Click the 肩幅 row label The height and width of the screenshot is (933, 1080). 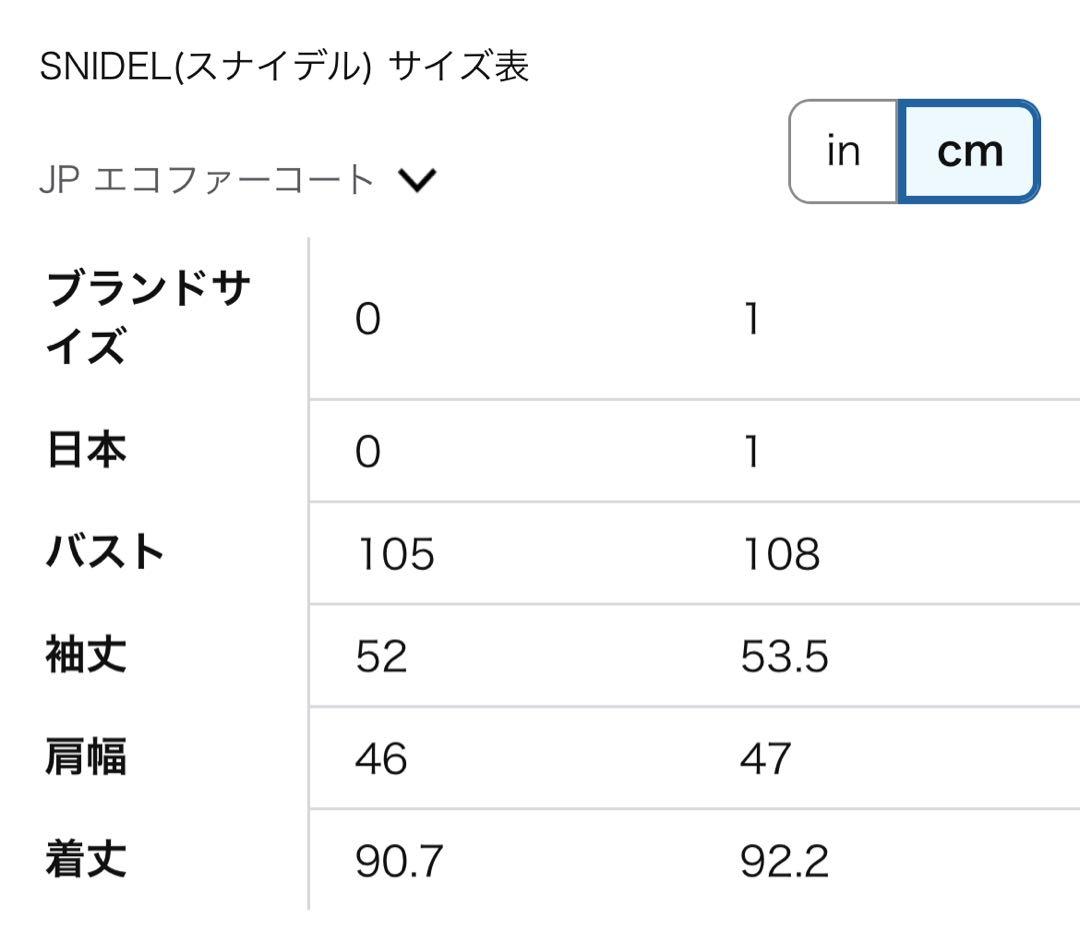(87, 758)
